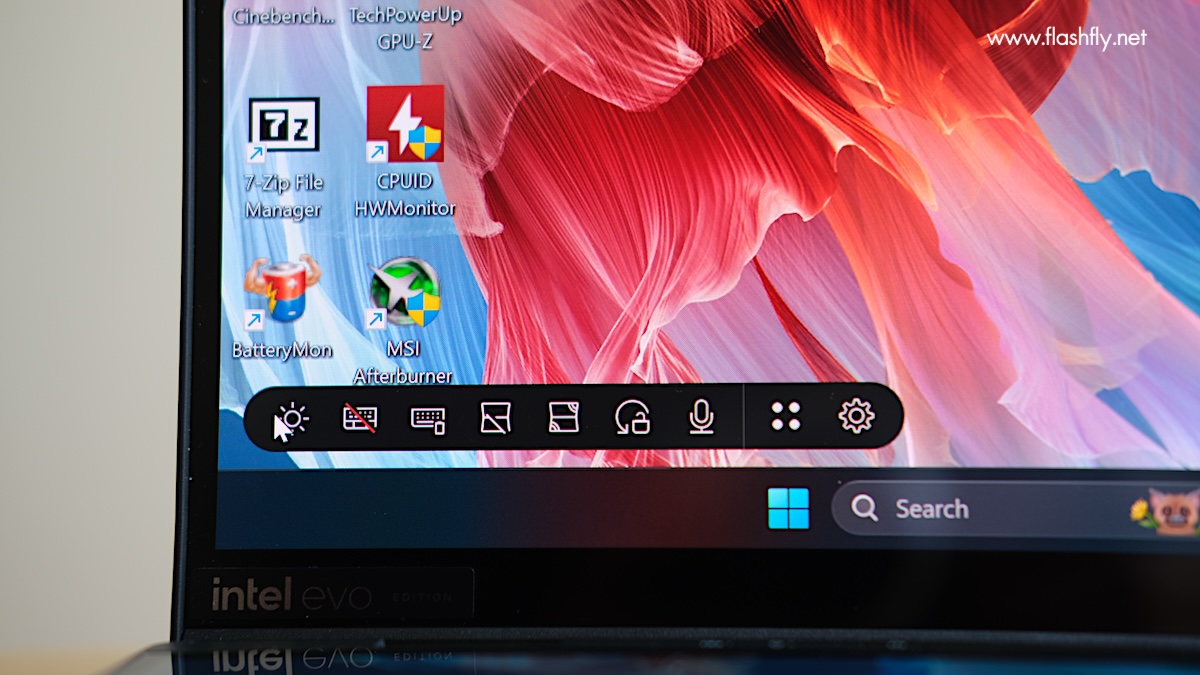Click the magnifier icon in taskbar search

coord(864,509)
